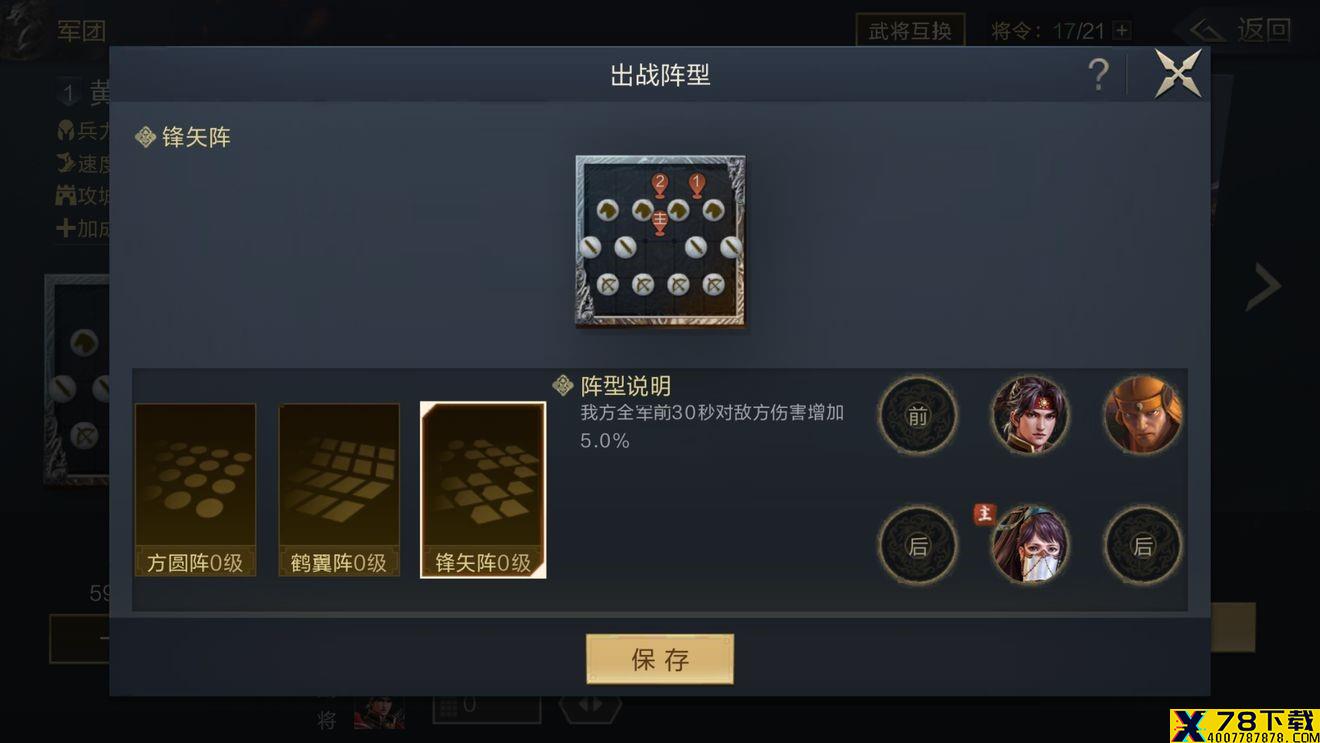Click the formation preview board
Screen dimensions: 1320x743
click(660, 241)
